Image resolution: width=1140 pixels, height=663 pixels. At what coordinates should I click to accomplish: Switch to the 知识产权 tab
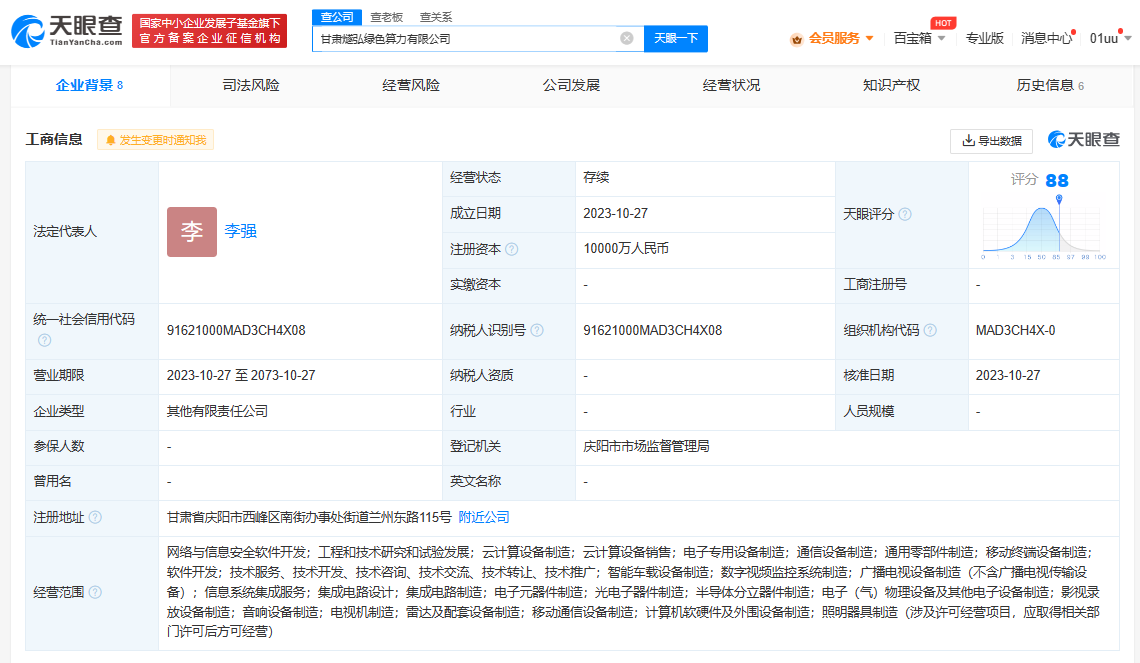891,86
